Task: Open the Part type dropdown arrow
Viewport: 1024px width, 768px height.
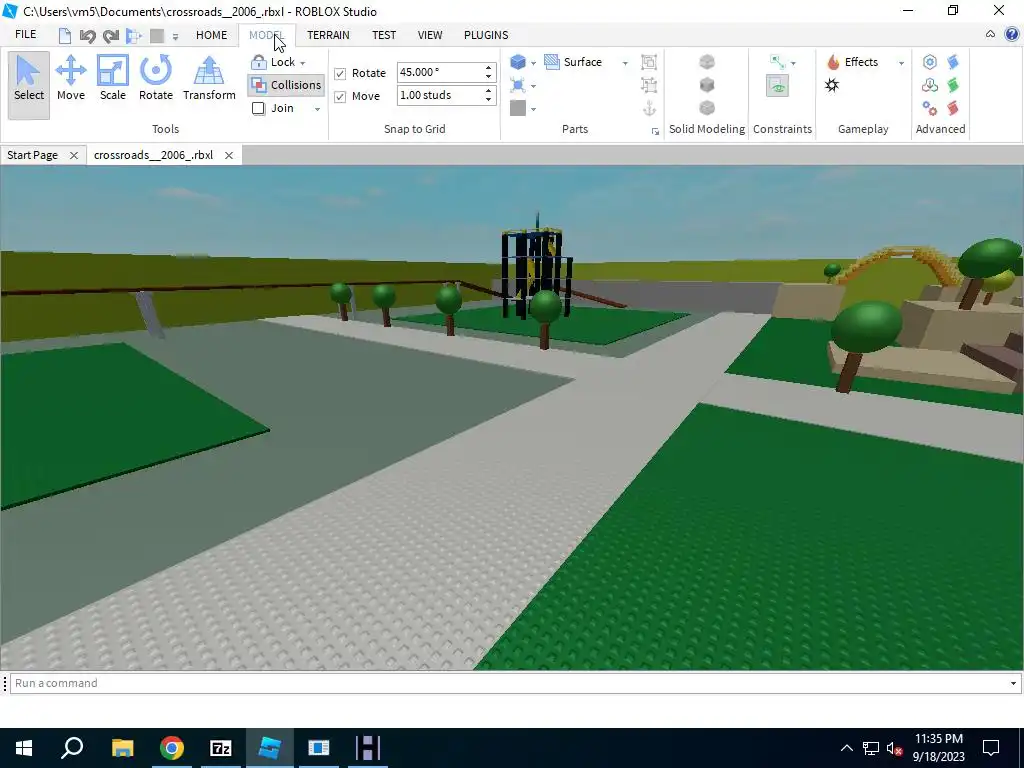Action: [534, 63]
